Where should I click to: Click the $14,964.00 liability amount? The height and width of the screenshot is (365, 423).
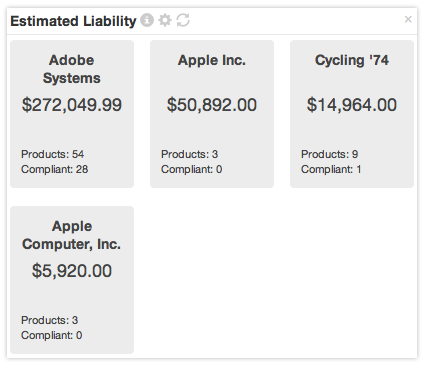coord(352,105)
